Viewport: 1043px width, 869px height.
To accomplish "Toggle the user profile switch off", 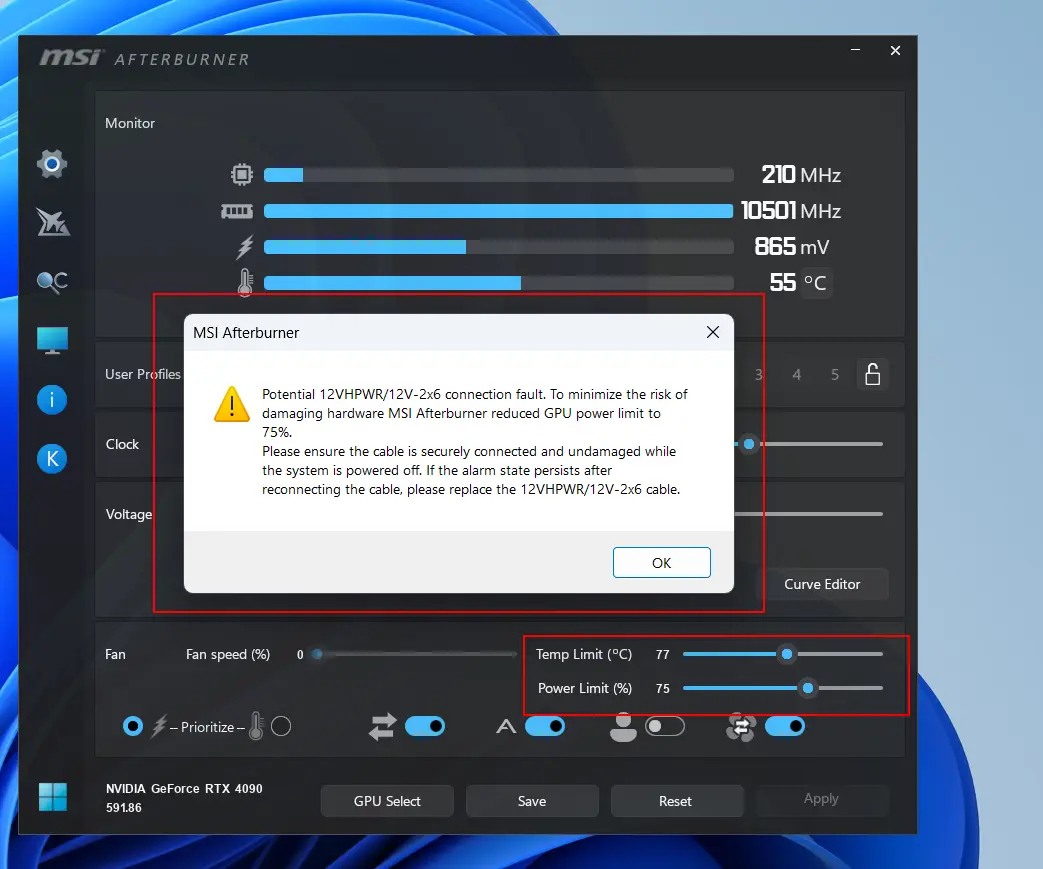I will (665, 727).
